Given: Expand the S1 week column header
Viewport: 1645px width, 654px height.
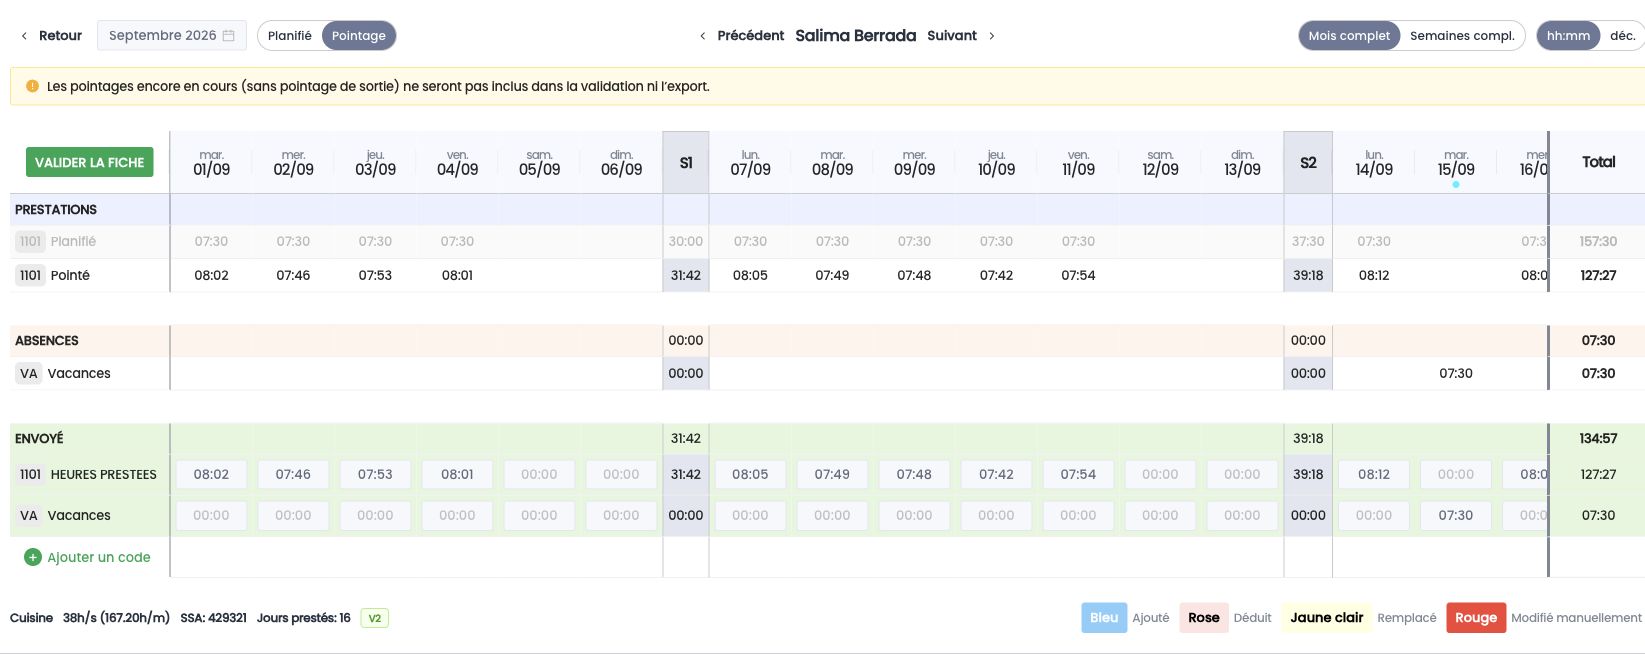Looking at the screenshot, I should click(686, 162).
